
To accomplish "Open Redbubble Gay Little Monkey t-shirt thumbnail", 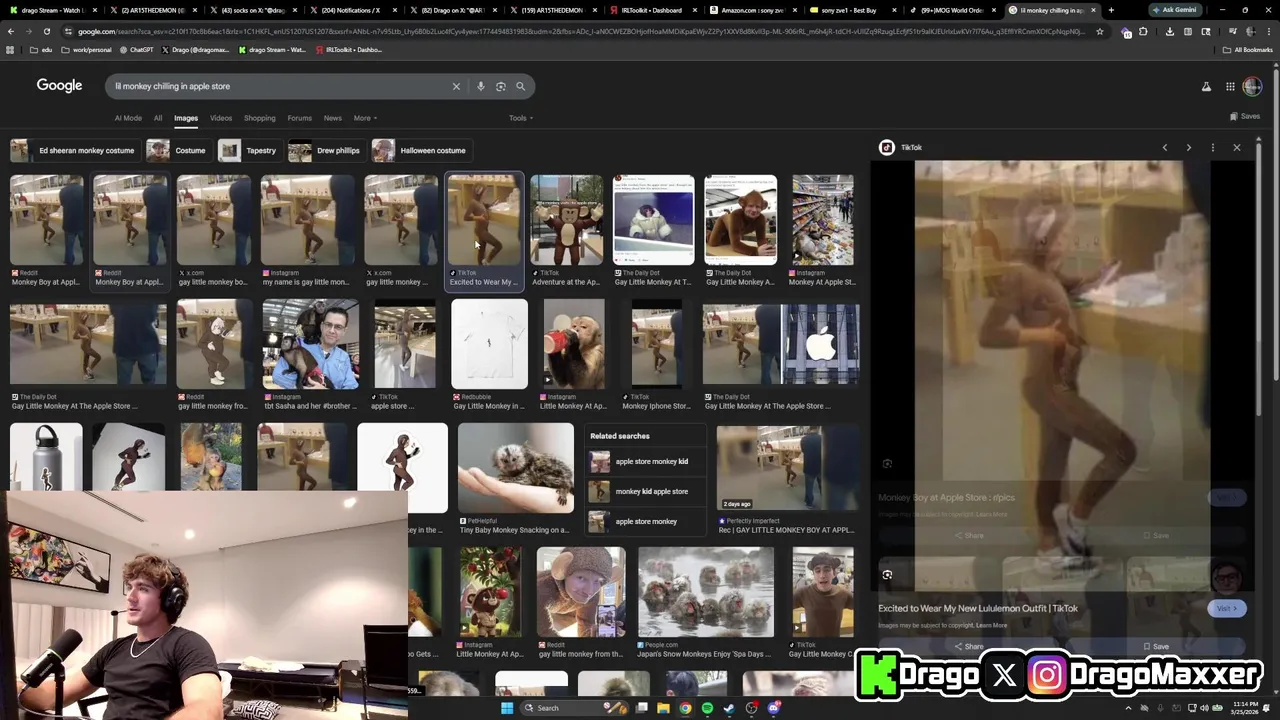I will [489, 344].
